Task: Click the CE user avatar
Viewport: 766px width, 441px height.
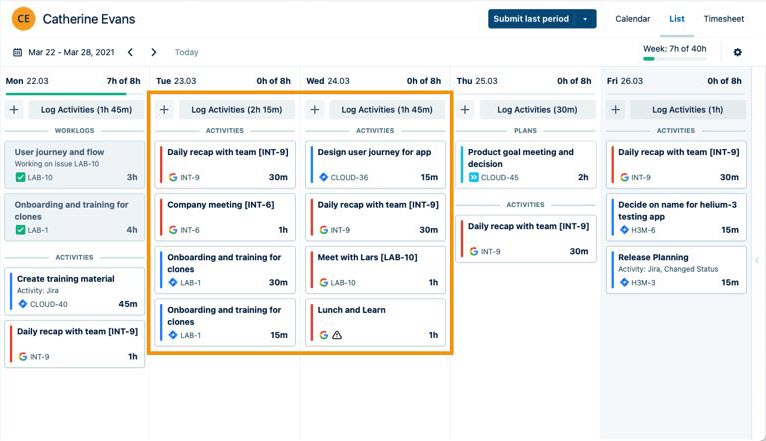Action: click(23, 19)
